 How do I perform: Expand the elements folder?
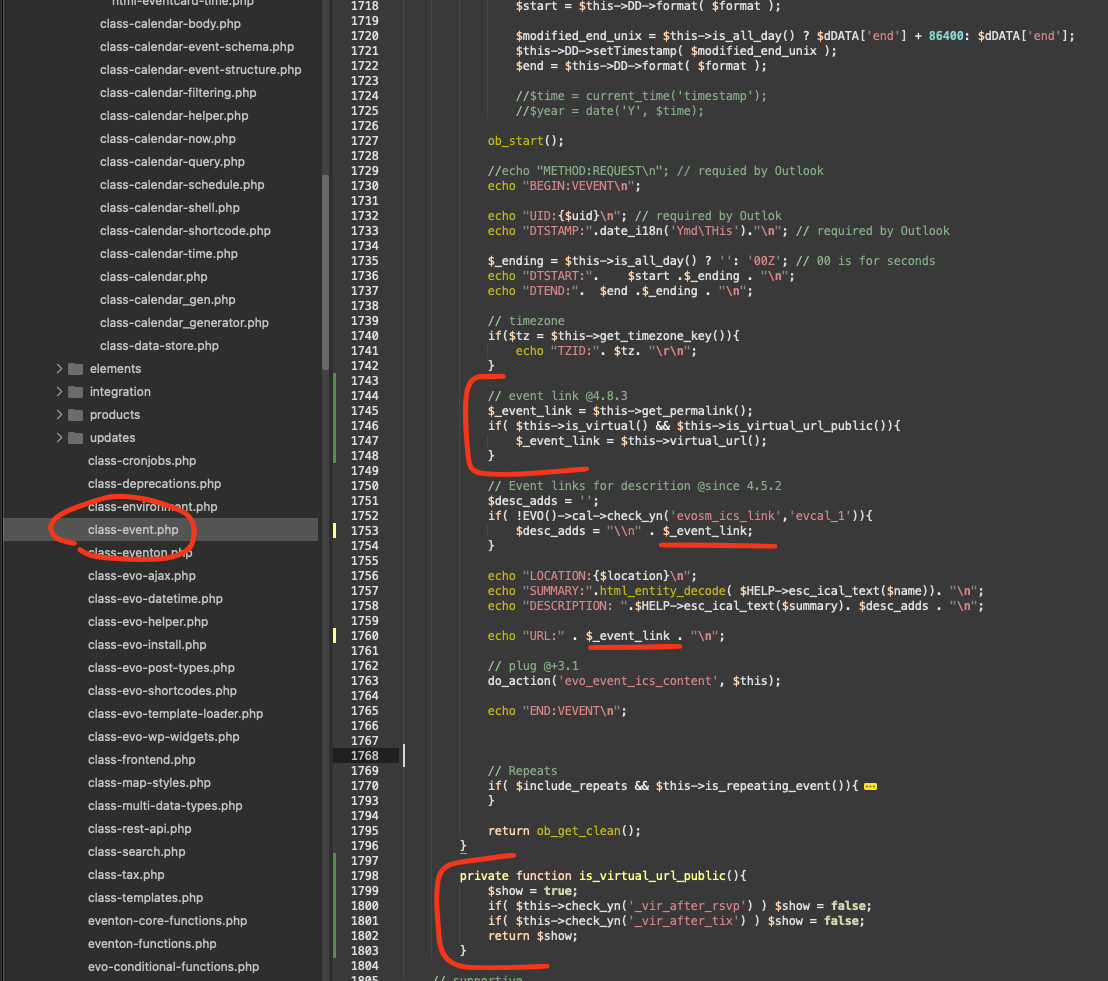point(59,369)
